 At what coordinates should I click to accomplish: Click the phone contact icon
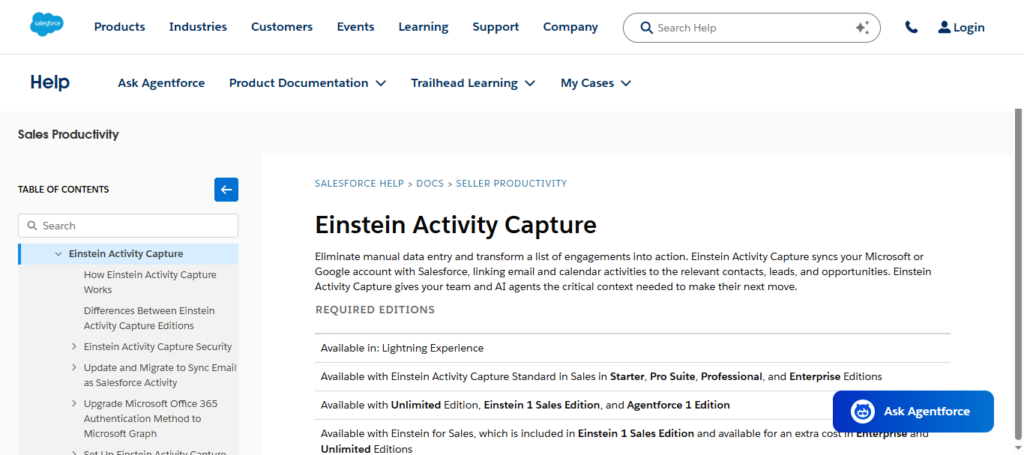[911, 27]
